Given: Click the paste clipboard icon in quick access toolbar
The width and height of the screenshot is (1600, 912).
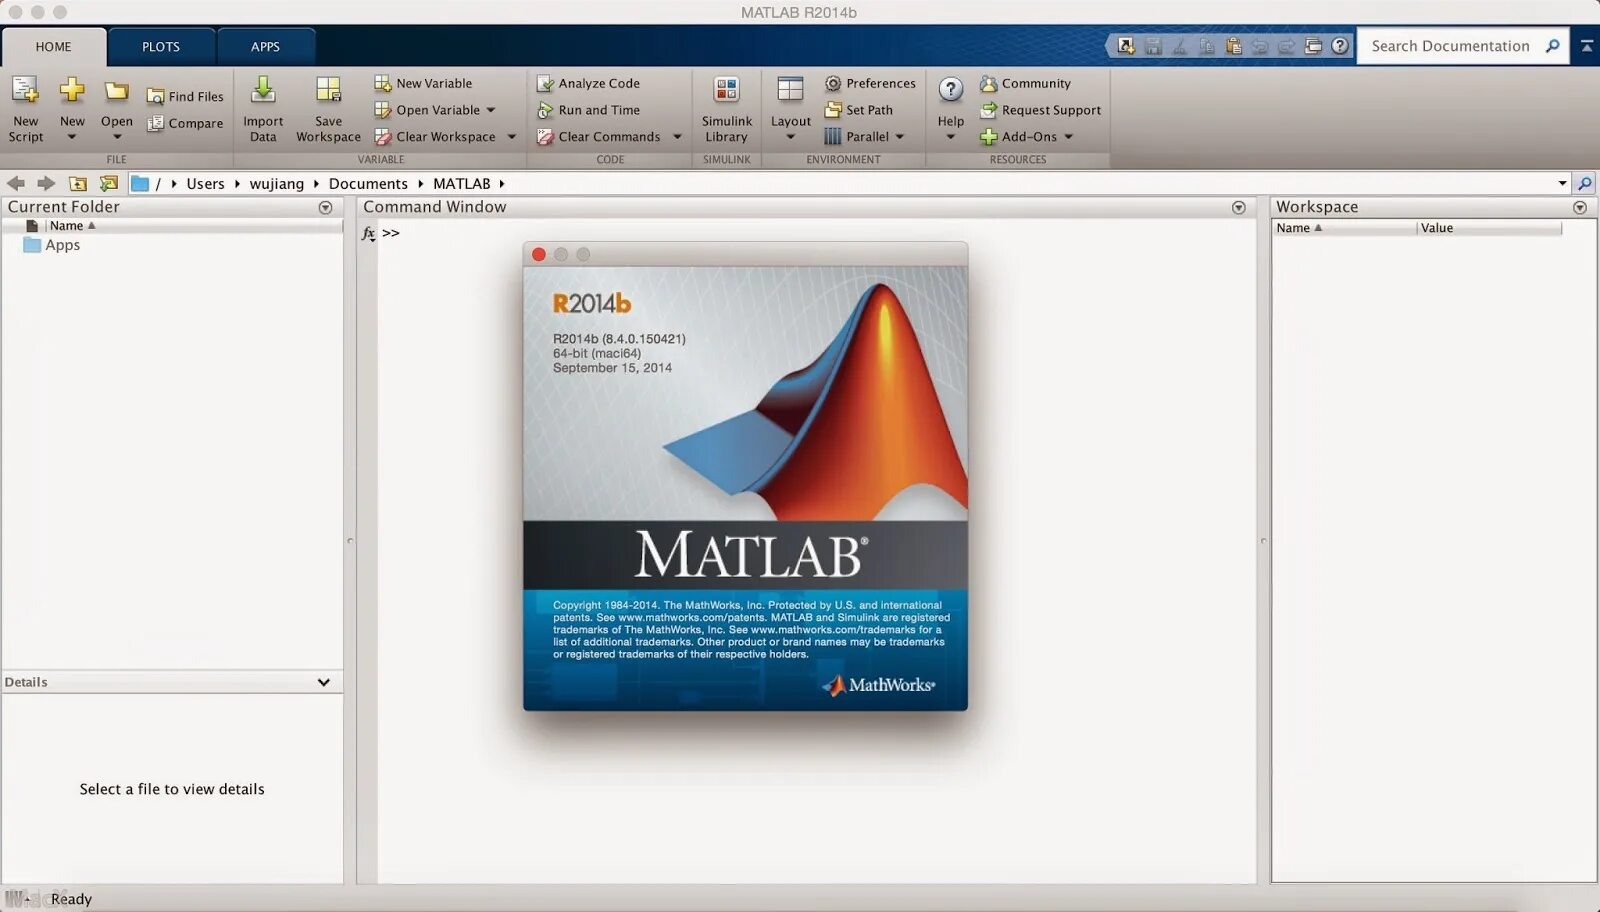Looking at the screenshot, I should (1233, 46).
